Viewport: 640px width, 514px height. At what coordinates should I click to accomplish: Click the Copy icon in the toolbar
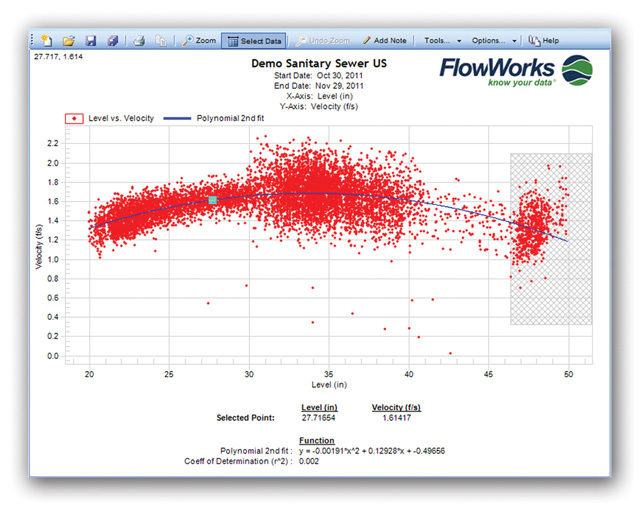click(161, 40)
